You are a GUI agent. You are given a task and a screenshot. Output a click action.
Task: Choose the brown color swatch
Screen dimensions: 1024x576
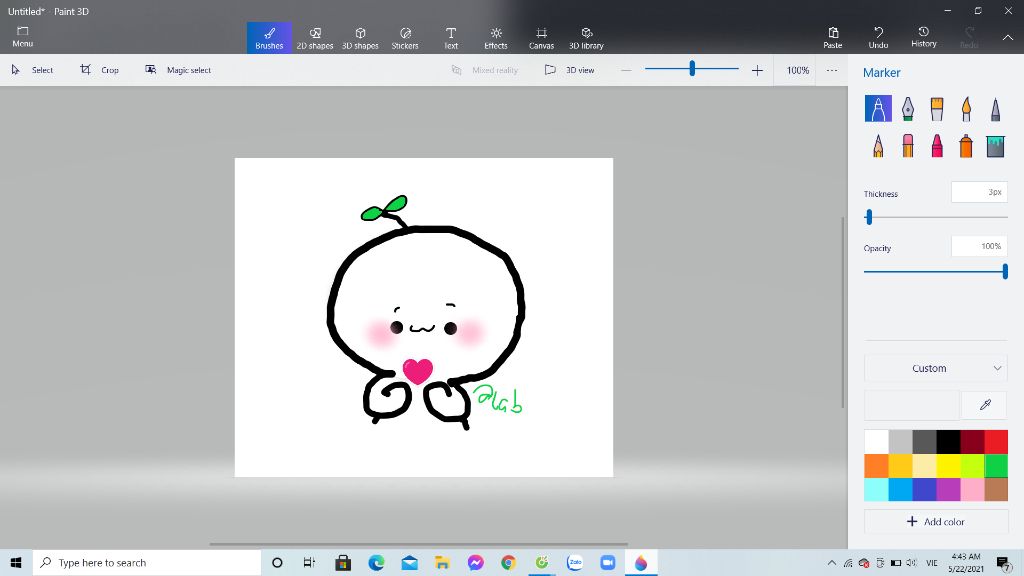(x=996, y=489)
